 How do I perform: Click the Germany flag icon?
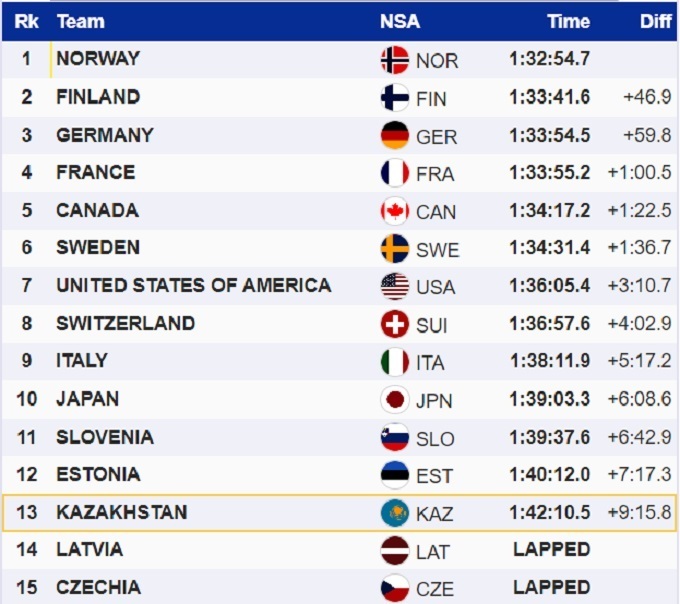pyautogui.click(x=395, y=135)
